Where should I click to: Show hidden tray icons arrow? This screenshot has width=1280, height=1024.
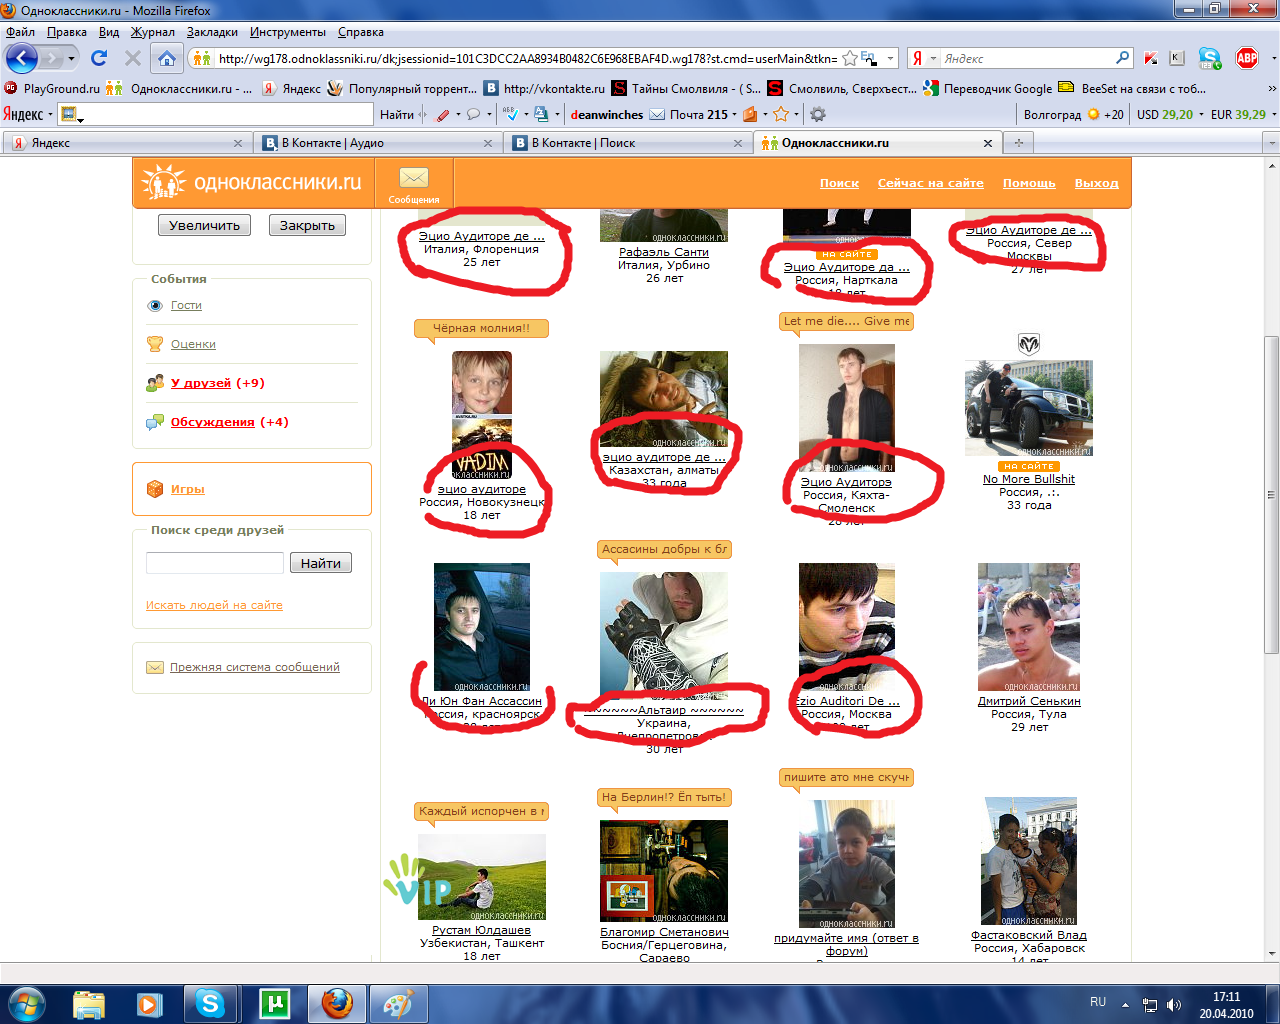click(x=1125, y=1004)
